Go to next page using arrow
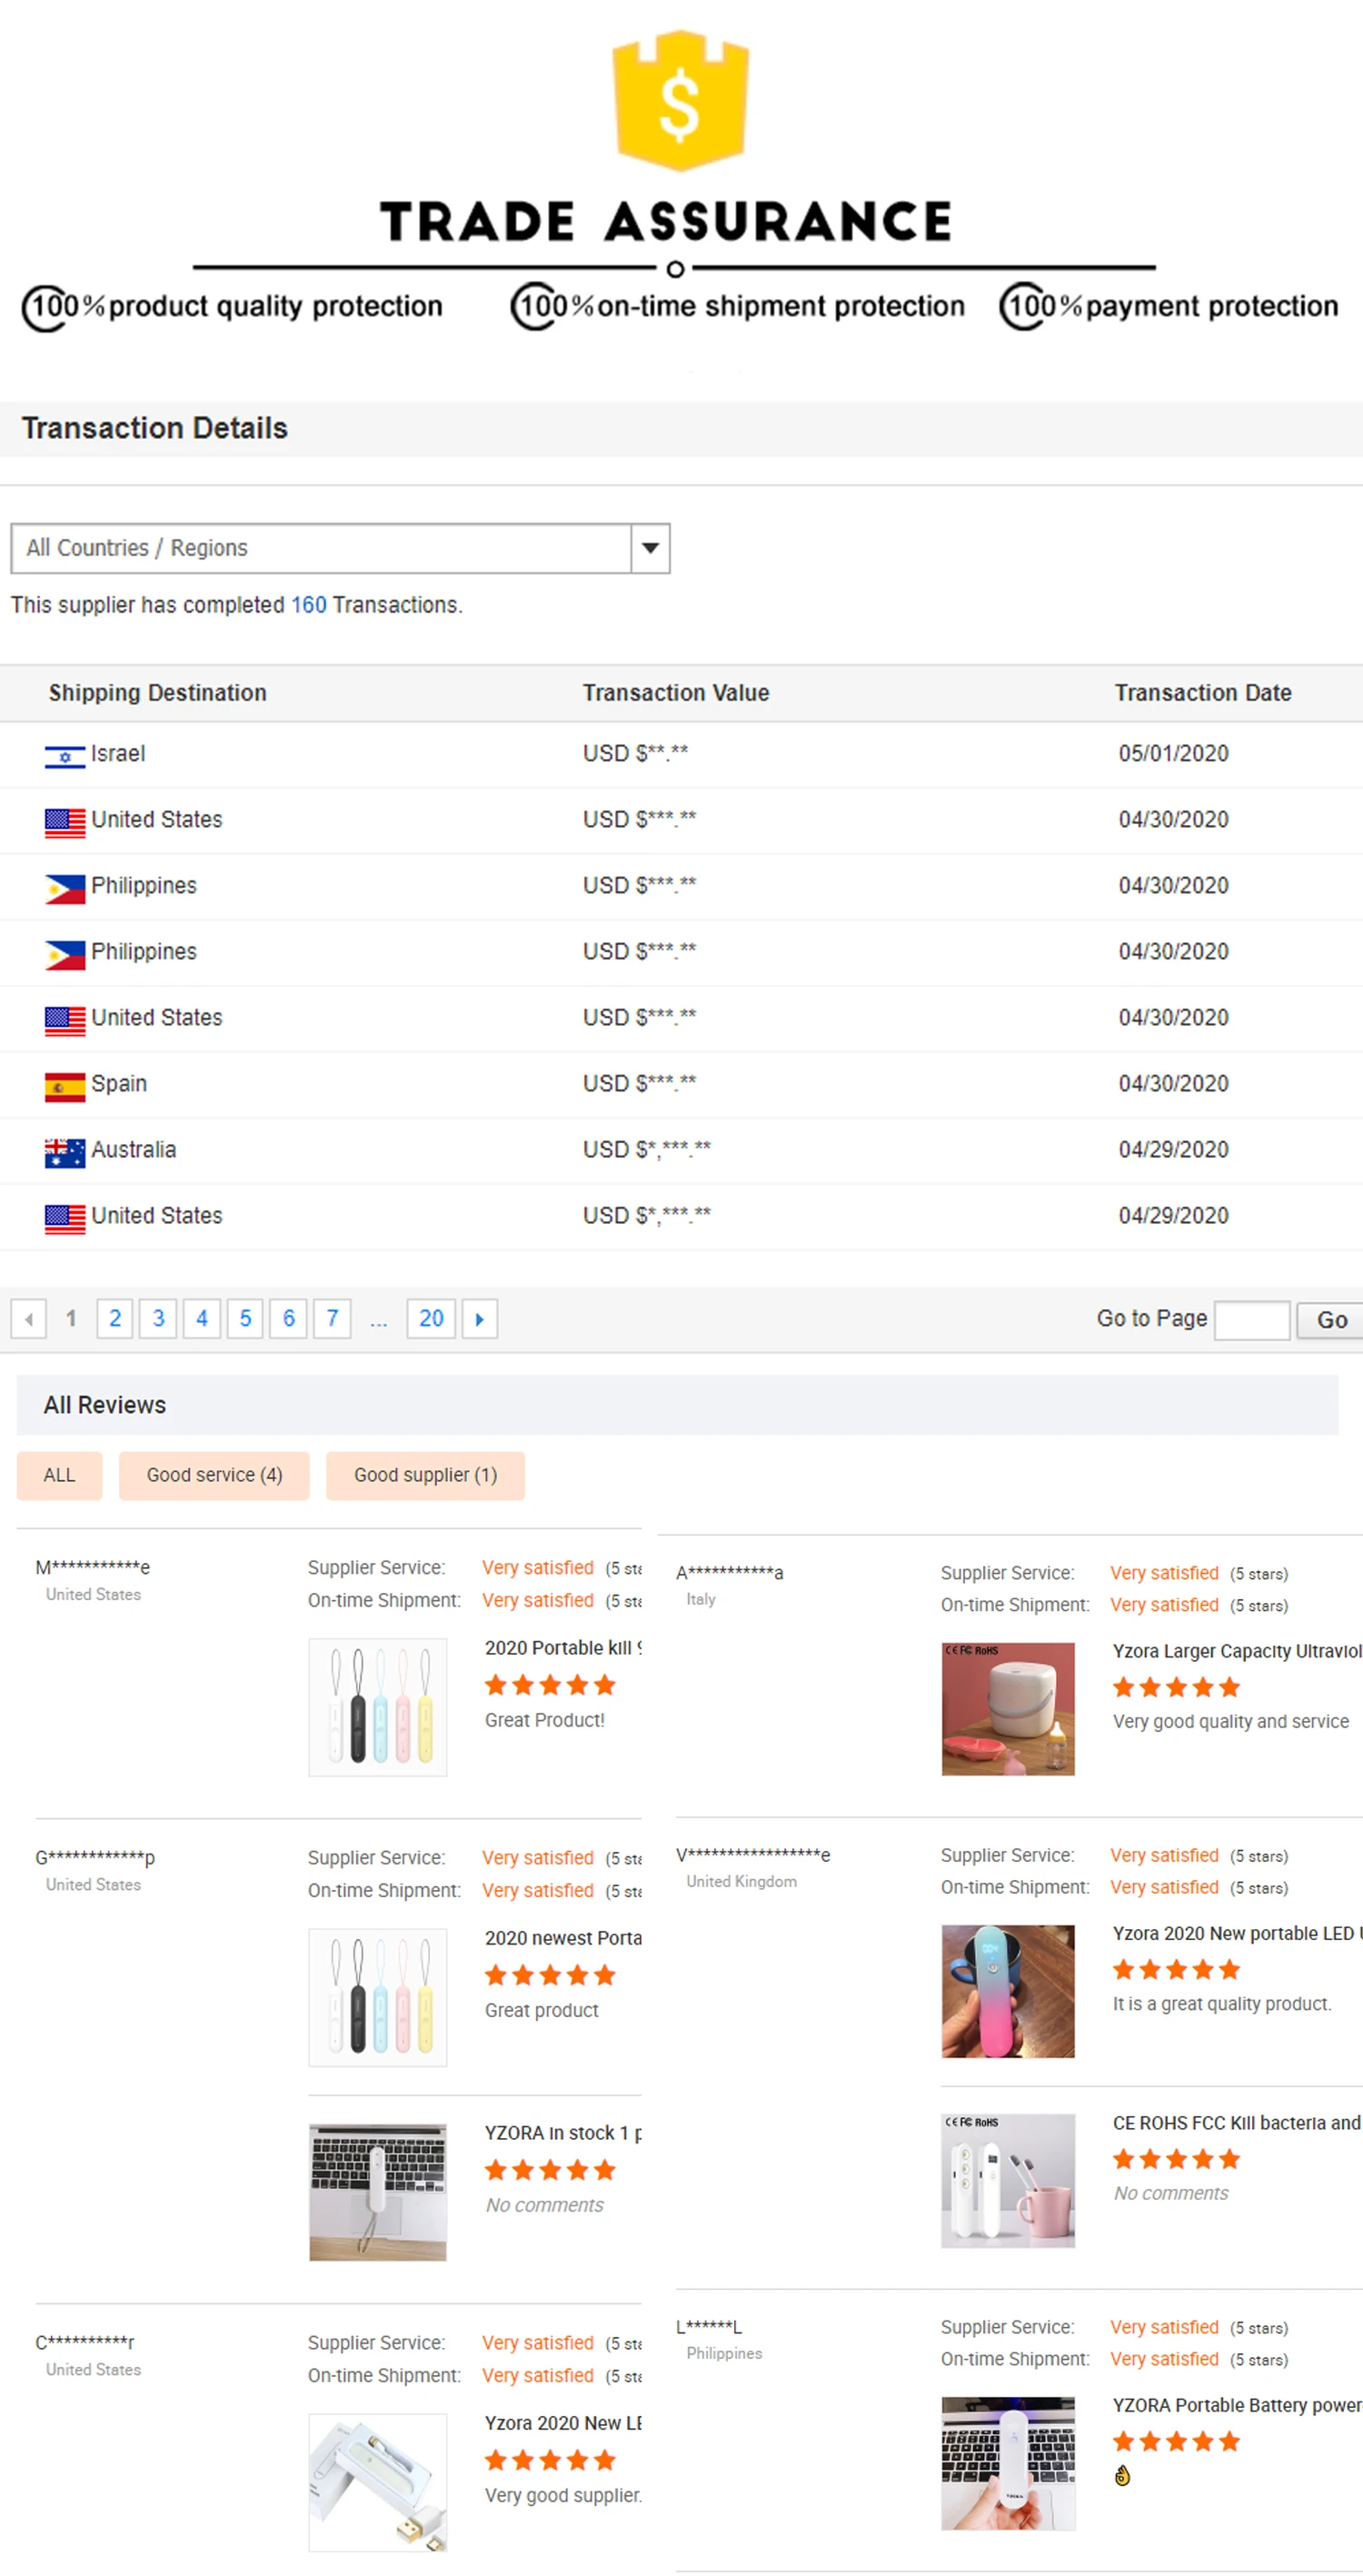Image resolution: width=1363 pixels, height=2576 pixels. (x=479, y=1318)
